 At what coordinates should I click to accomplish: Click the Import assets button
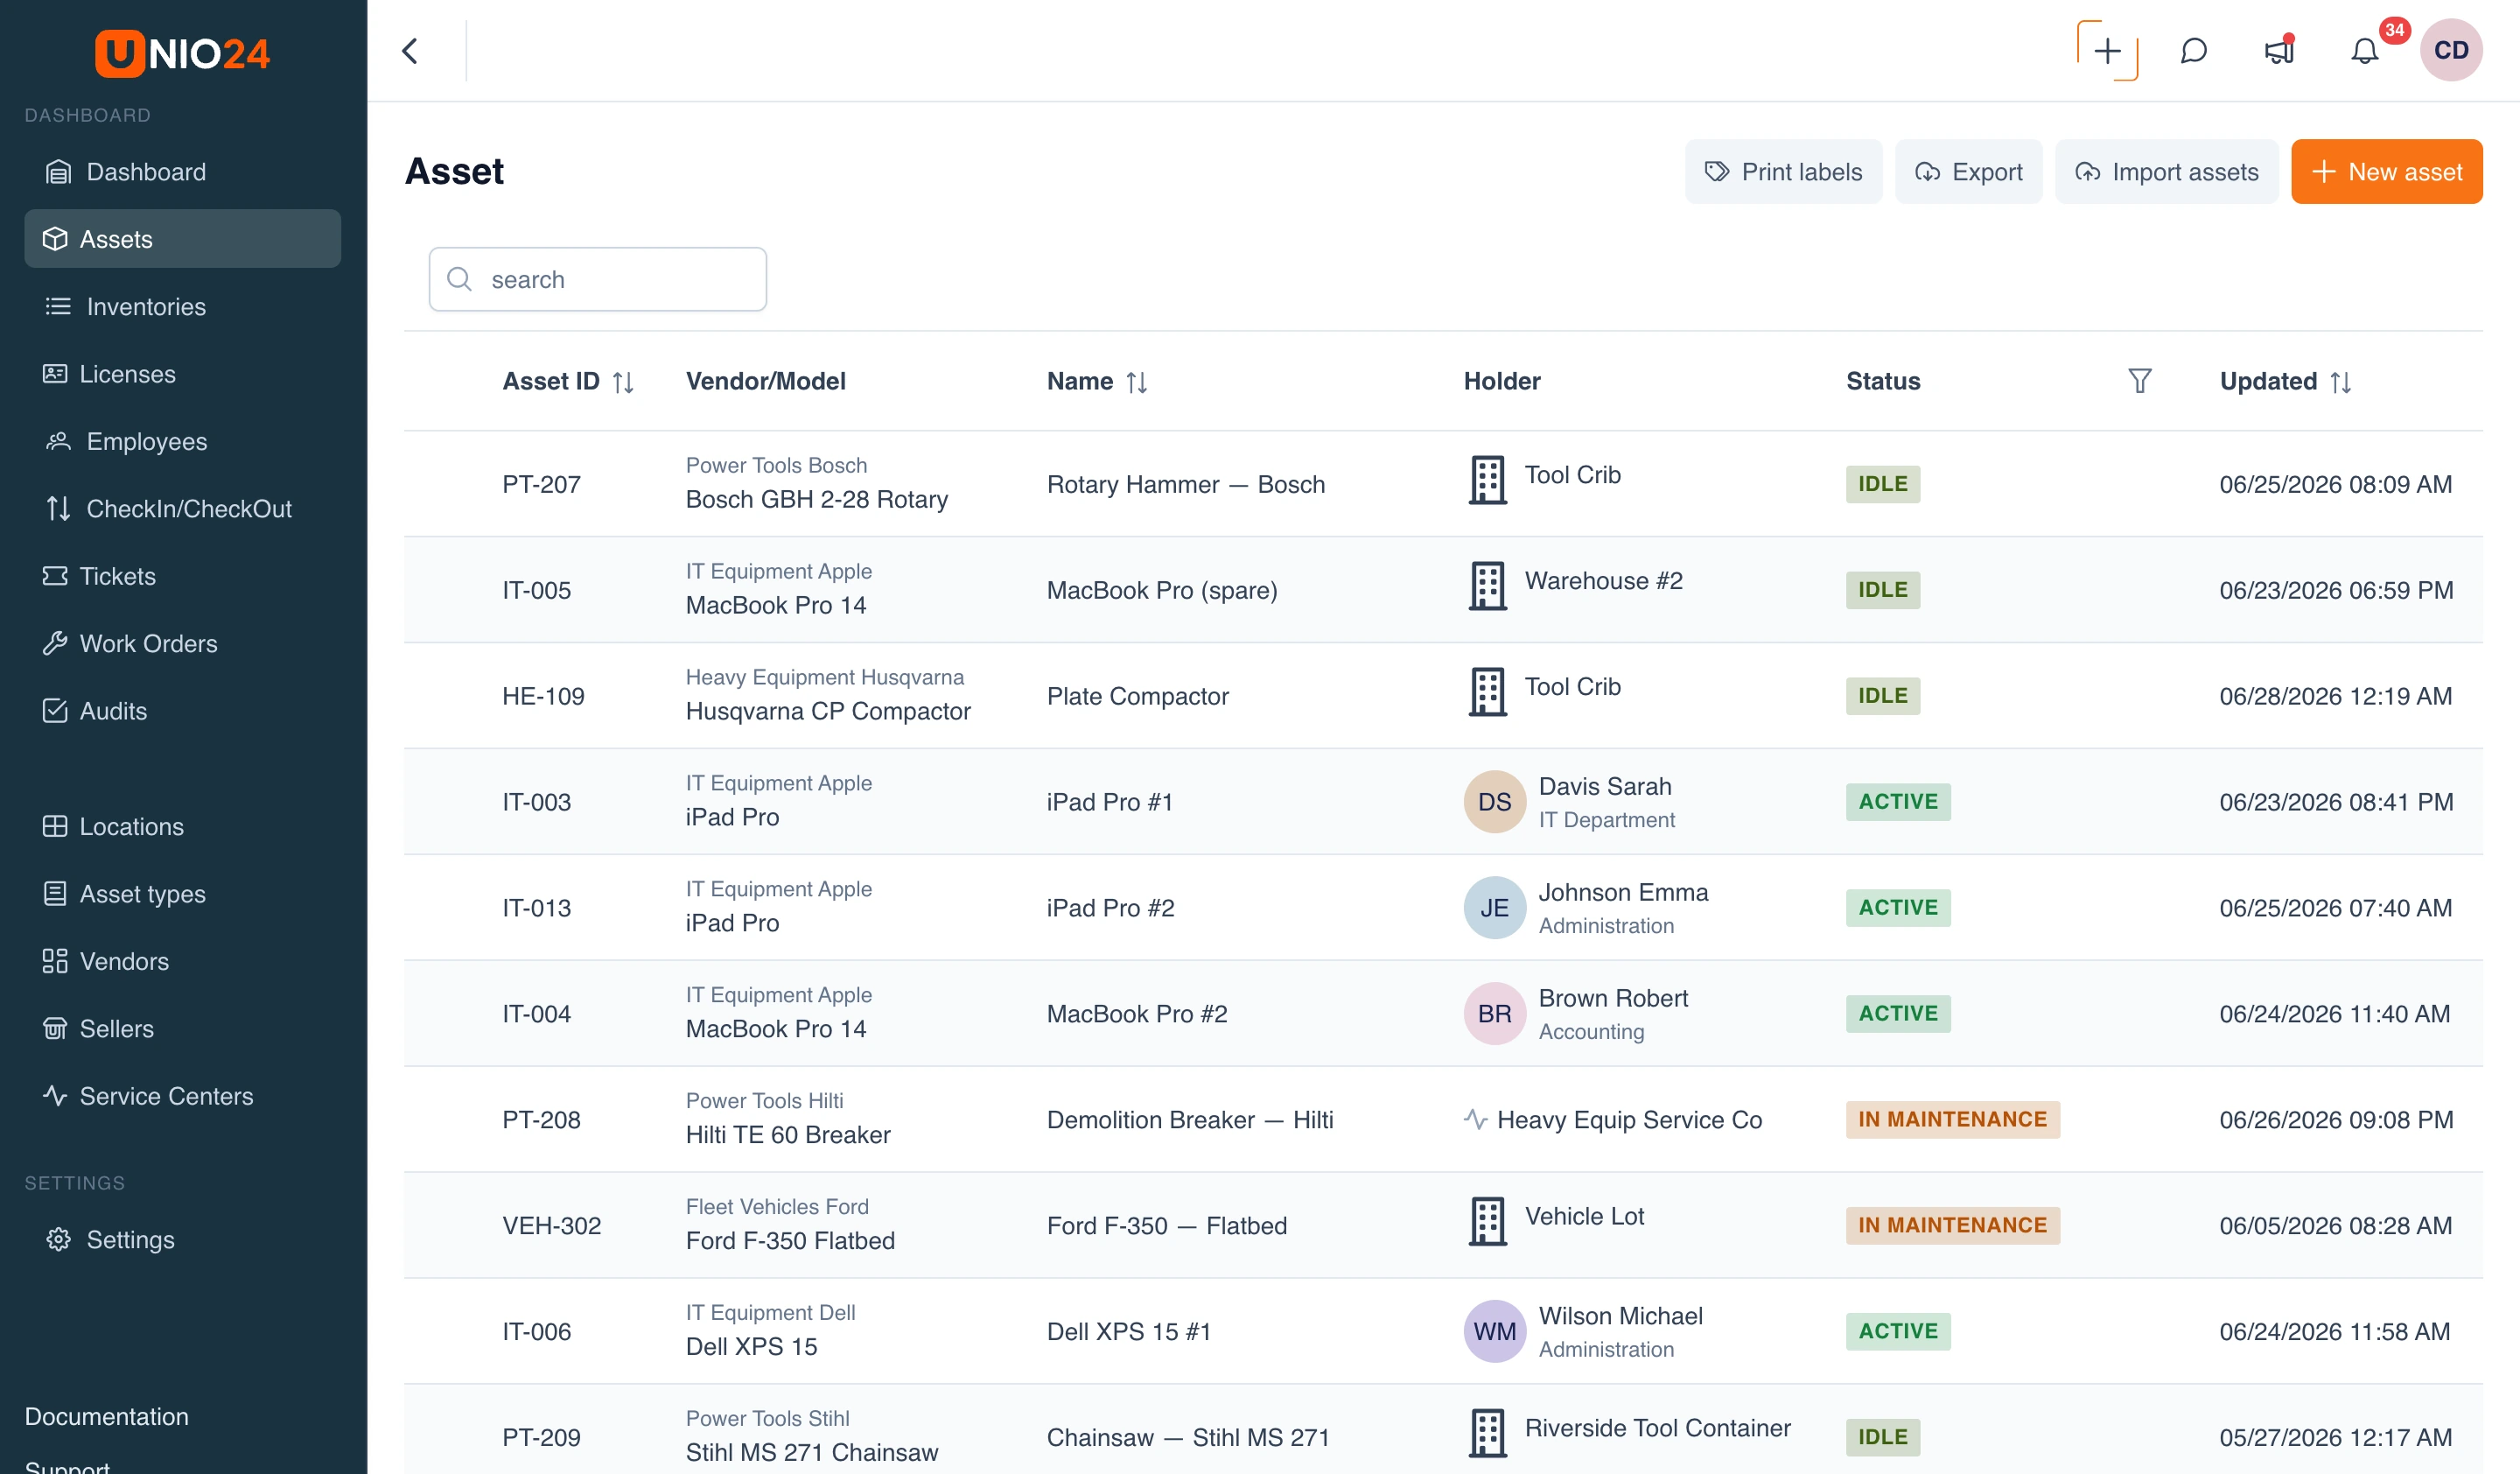tap(2166, 172)
